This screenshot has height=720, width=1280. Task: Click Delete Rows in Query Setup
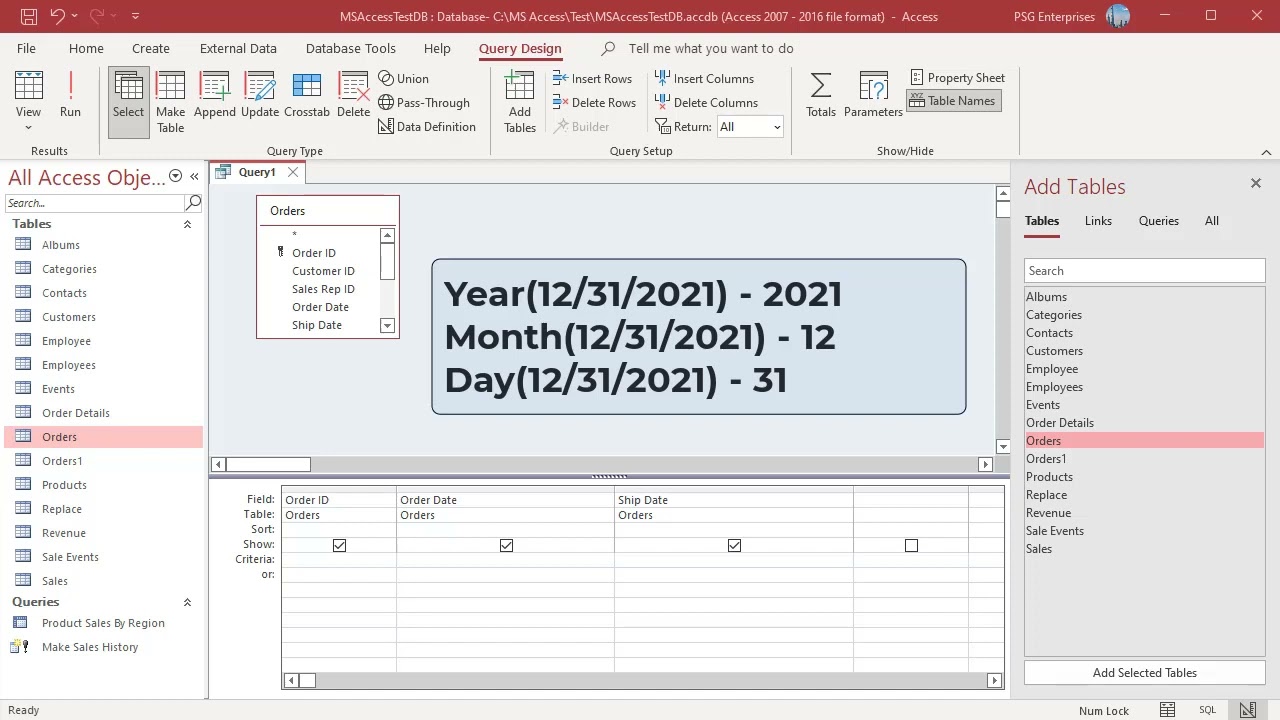(x=594, y=102)
